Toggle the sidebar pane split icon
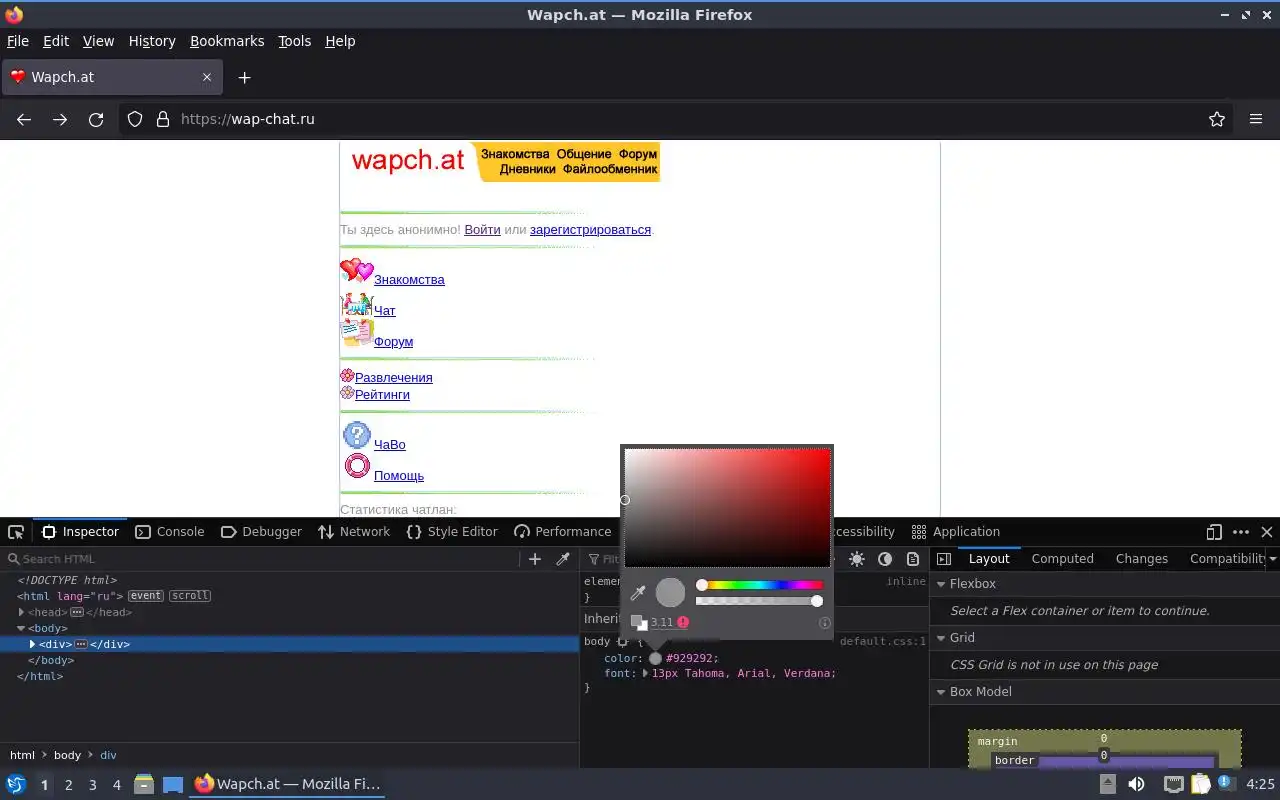This screenshot has height=800, width=1280. point(944,559)
